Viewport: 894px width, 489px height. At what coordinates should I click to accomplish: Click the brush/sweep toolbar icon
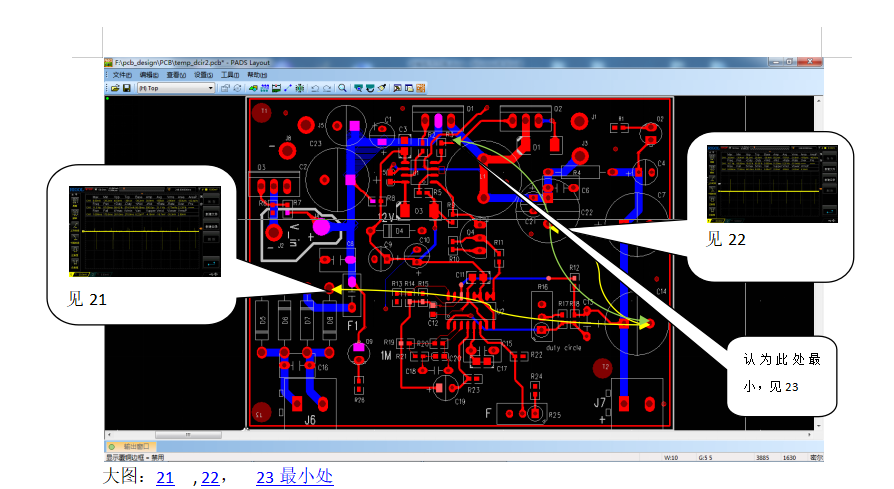382,88
